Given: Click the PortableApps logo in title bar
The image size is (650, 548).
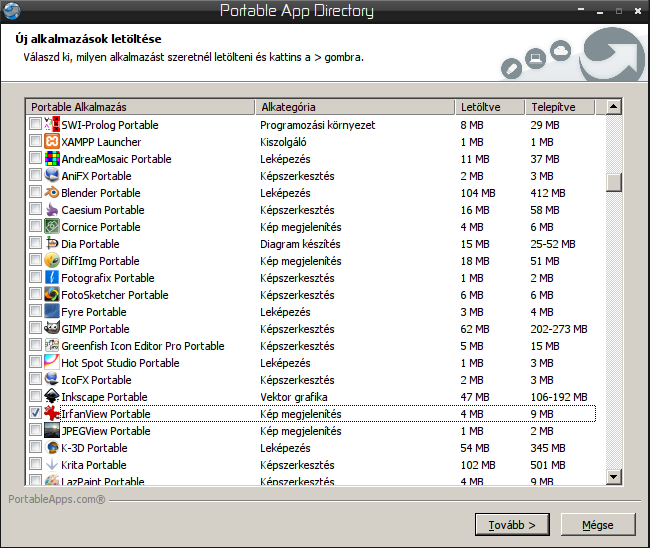Looking at the screenshot, I should pyautogui.click(x=12, y=11).
